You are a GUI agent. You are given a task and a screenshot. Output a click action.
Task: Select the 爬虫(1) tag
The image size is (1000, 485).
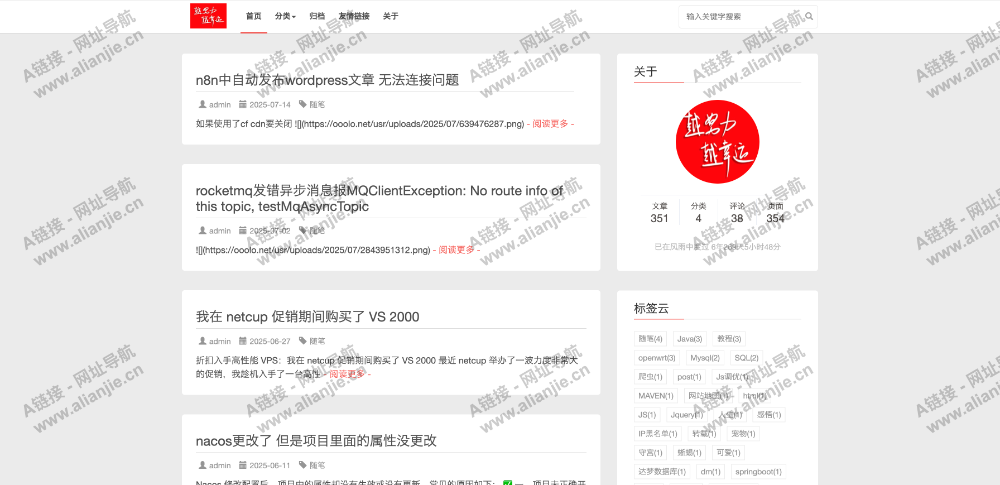[x=651, y=377]
